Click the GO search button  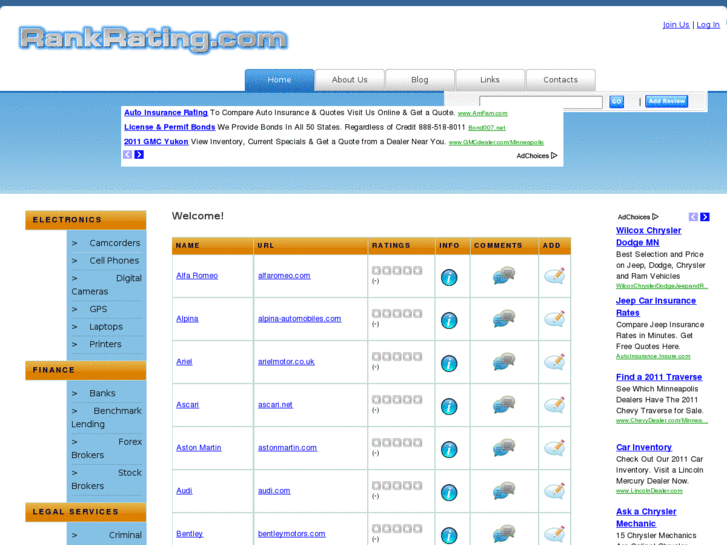(x=616, y=102)
